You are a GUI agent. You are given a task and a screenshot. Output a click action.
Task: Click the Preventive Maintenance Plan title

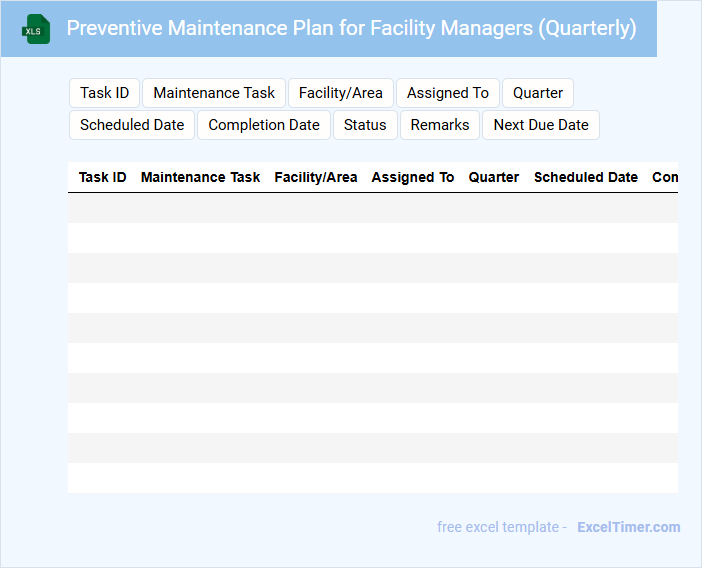(x=351, y=28)
